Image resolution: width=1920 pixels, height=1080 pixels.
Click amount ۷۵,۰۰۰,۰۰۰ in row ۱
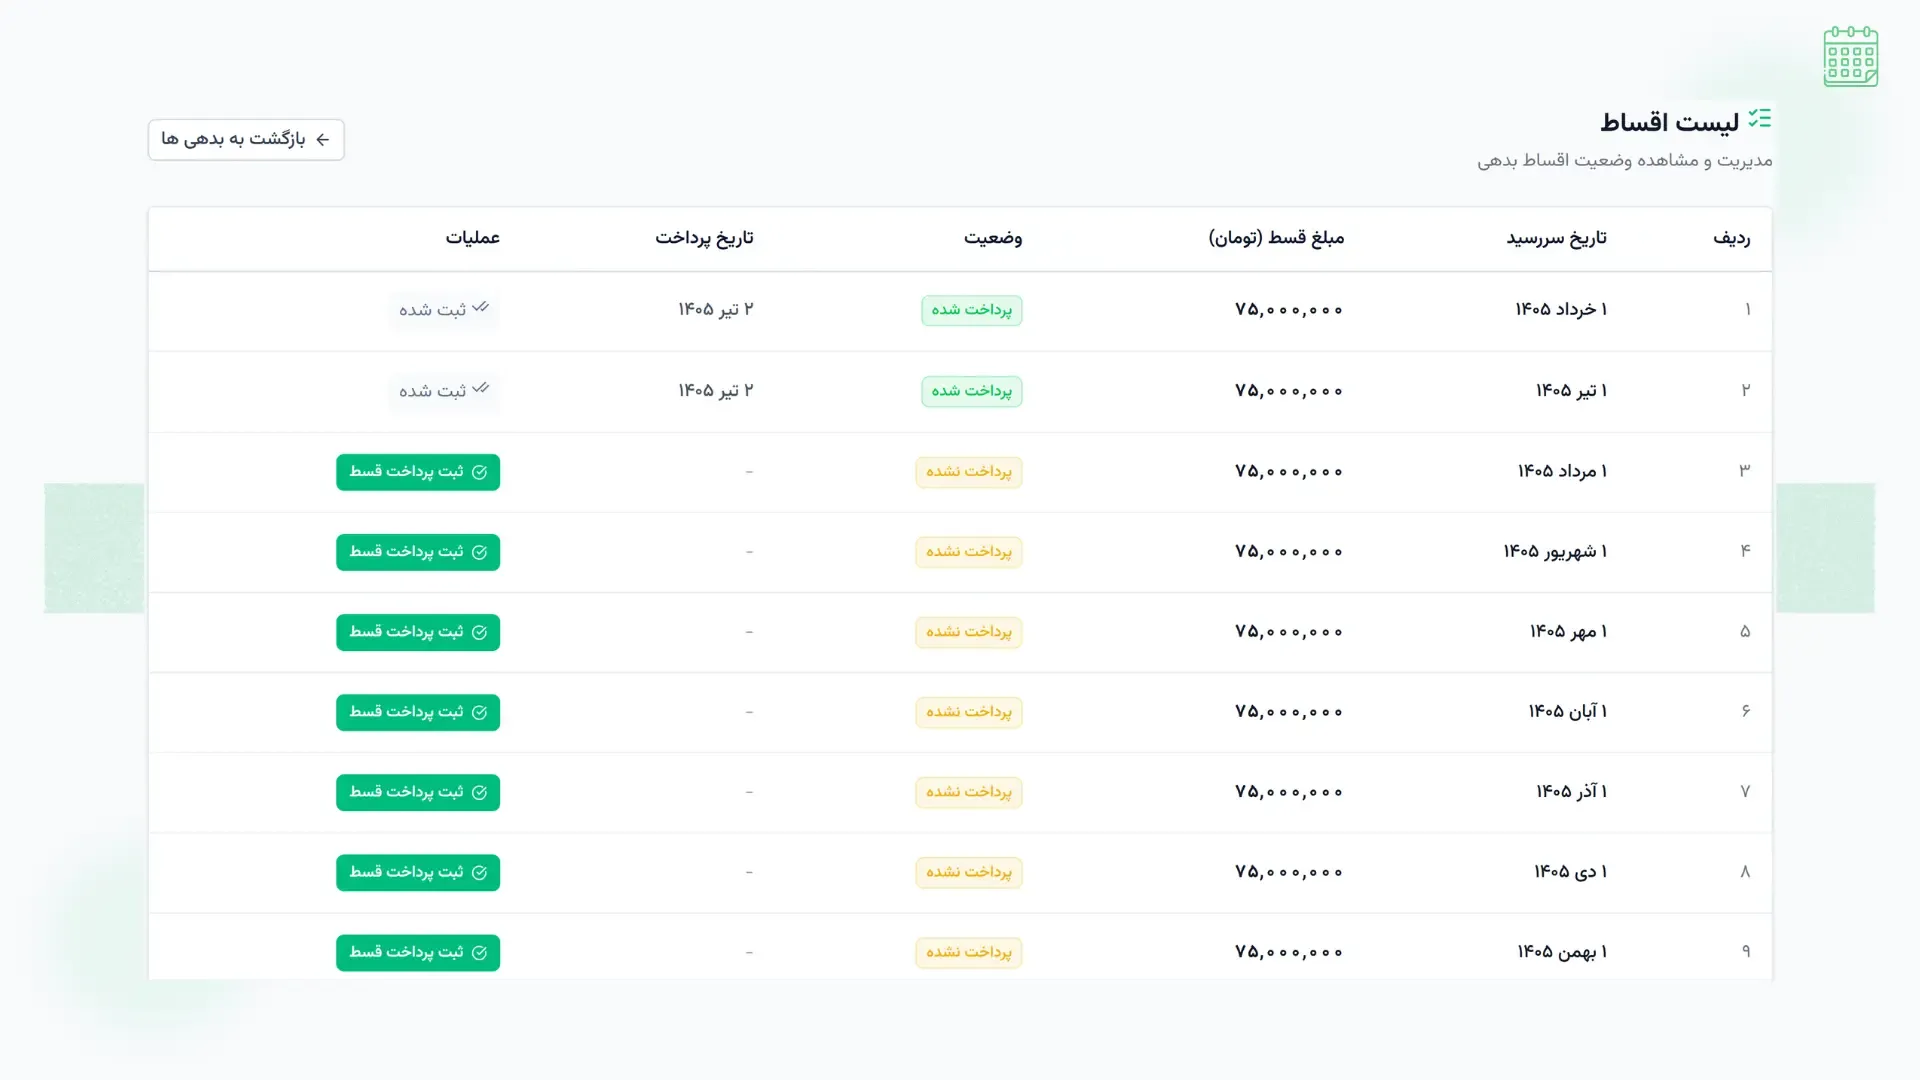1289,310
